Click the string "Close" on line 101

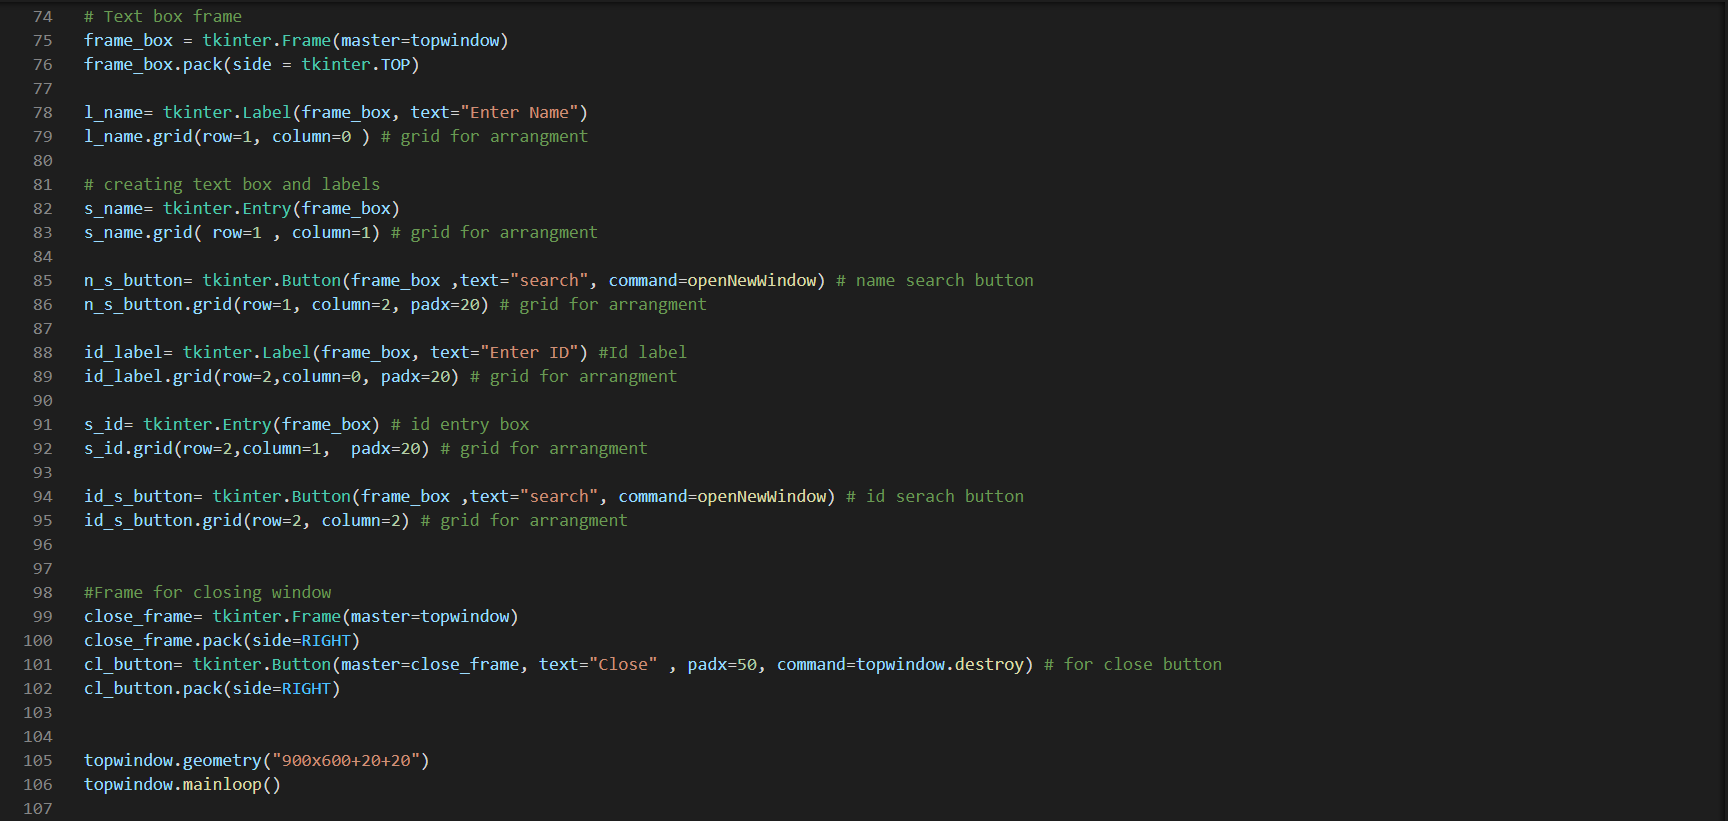click(623, 664)
